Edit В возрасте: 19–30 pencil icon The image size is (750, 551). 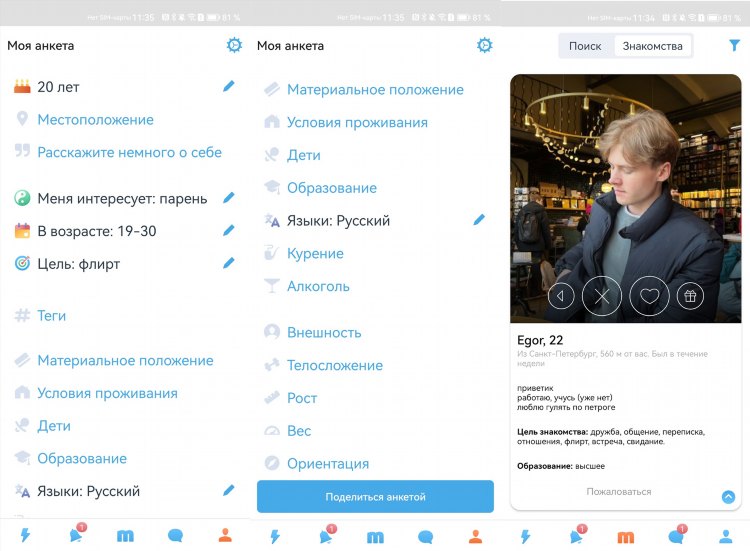point(229,231)
